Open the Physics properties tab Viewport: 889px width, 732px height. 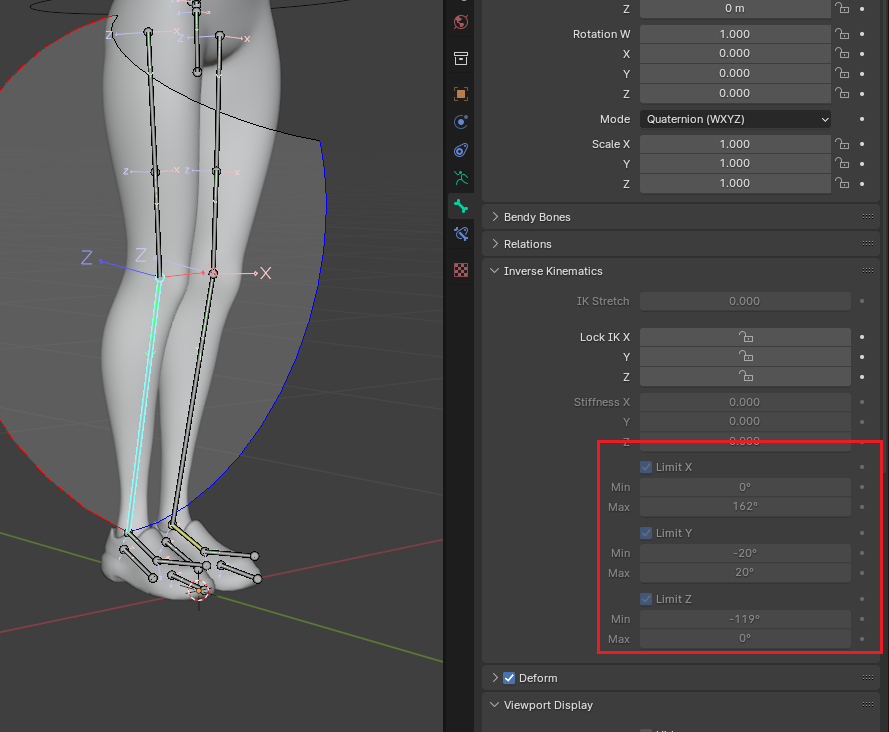461,122
